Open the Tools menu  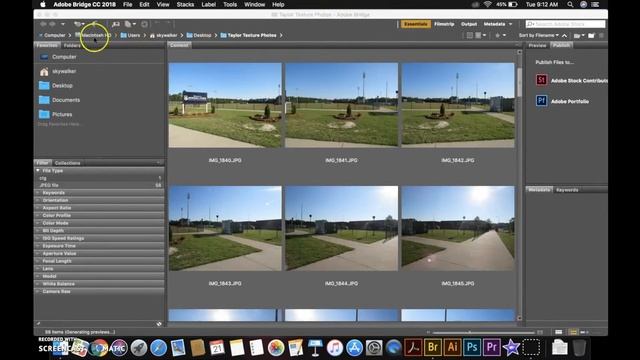tap(230, 4)
